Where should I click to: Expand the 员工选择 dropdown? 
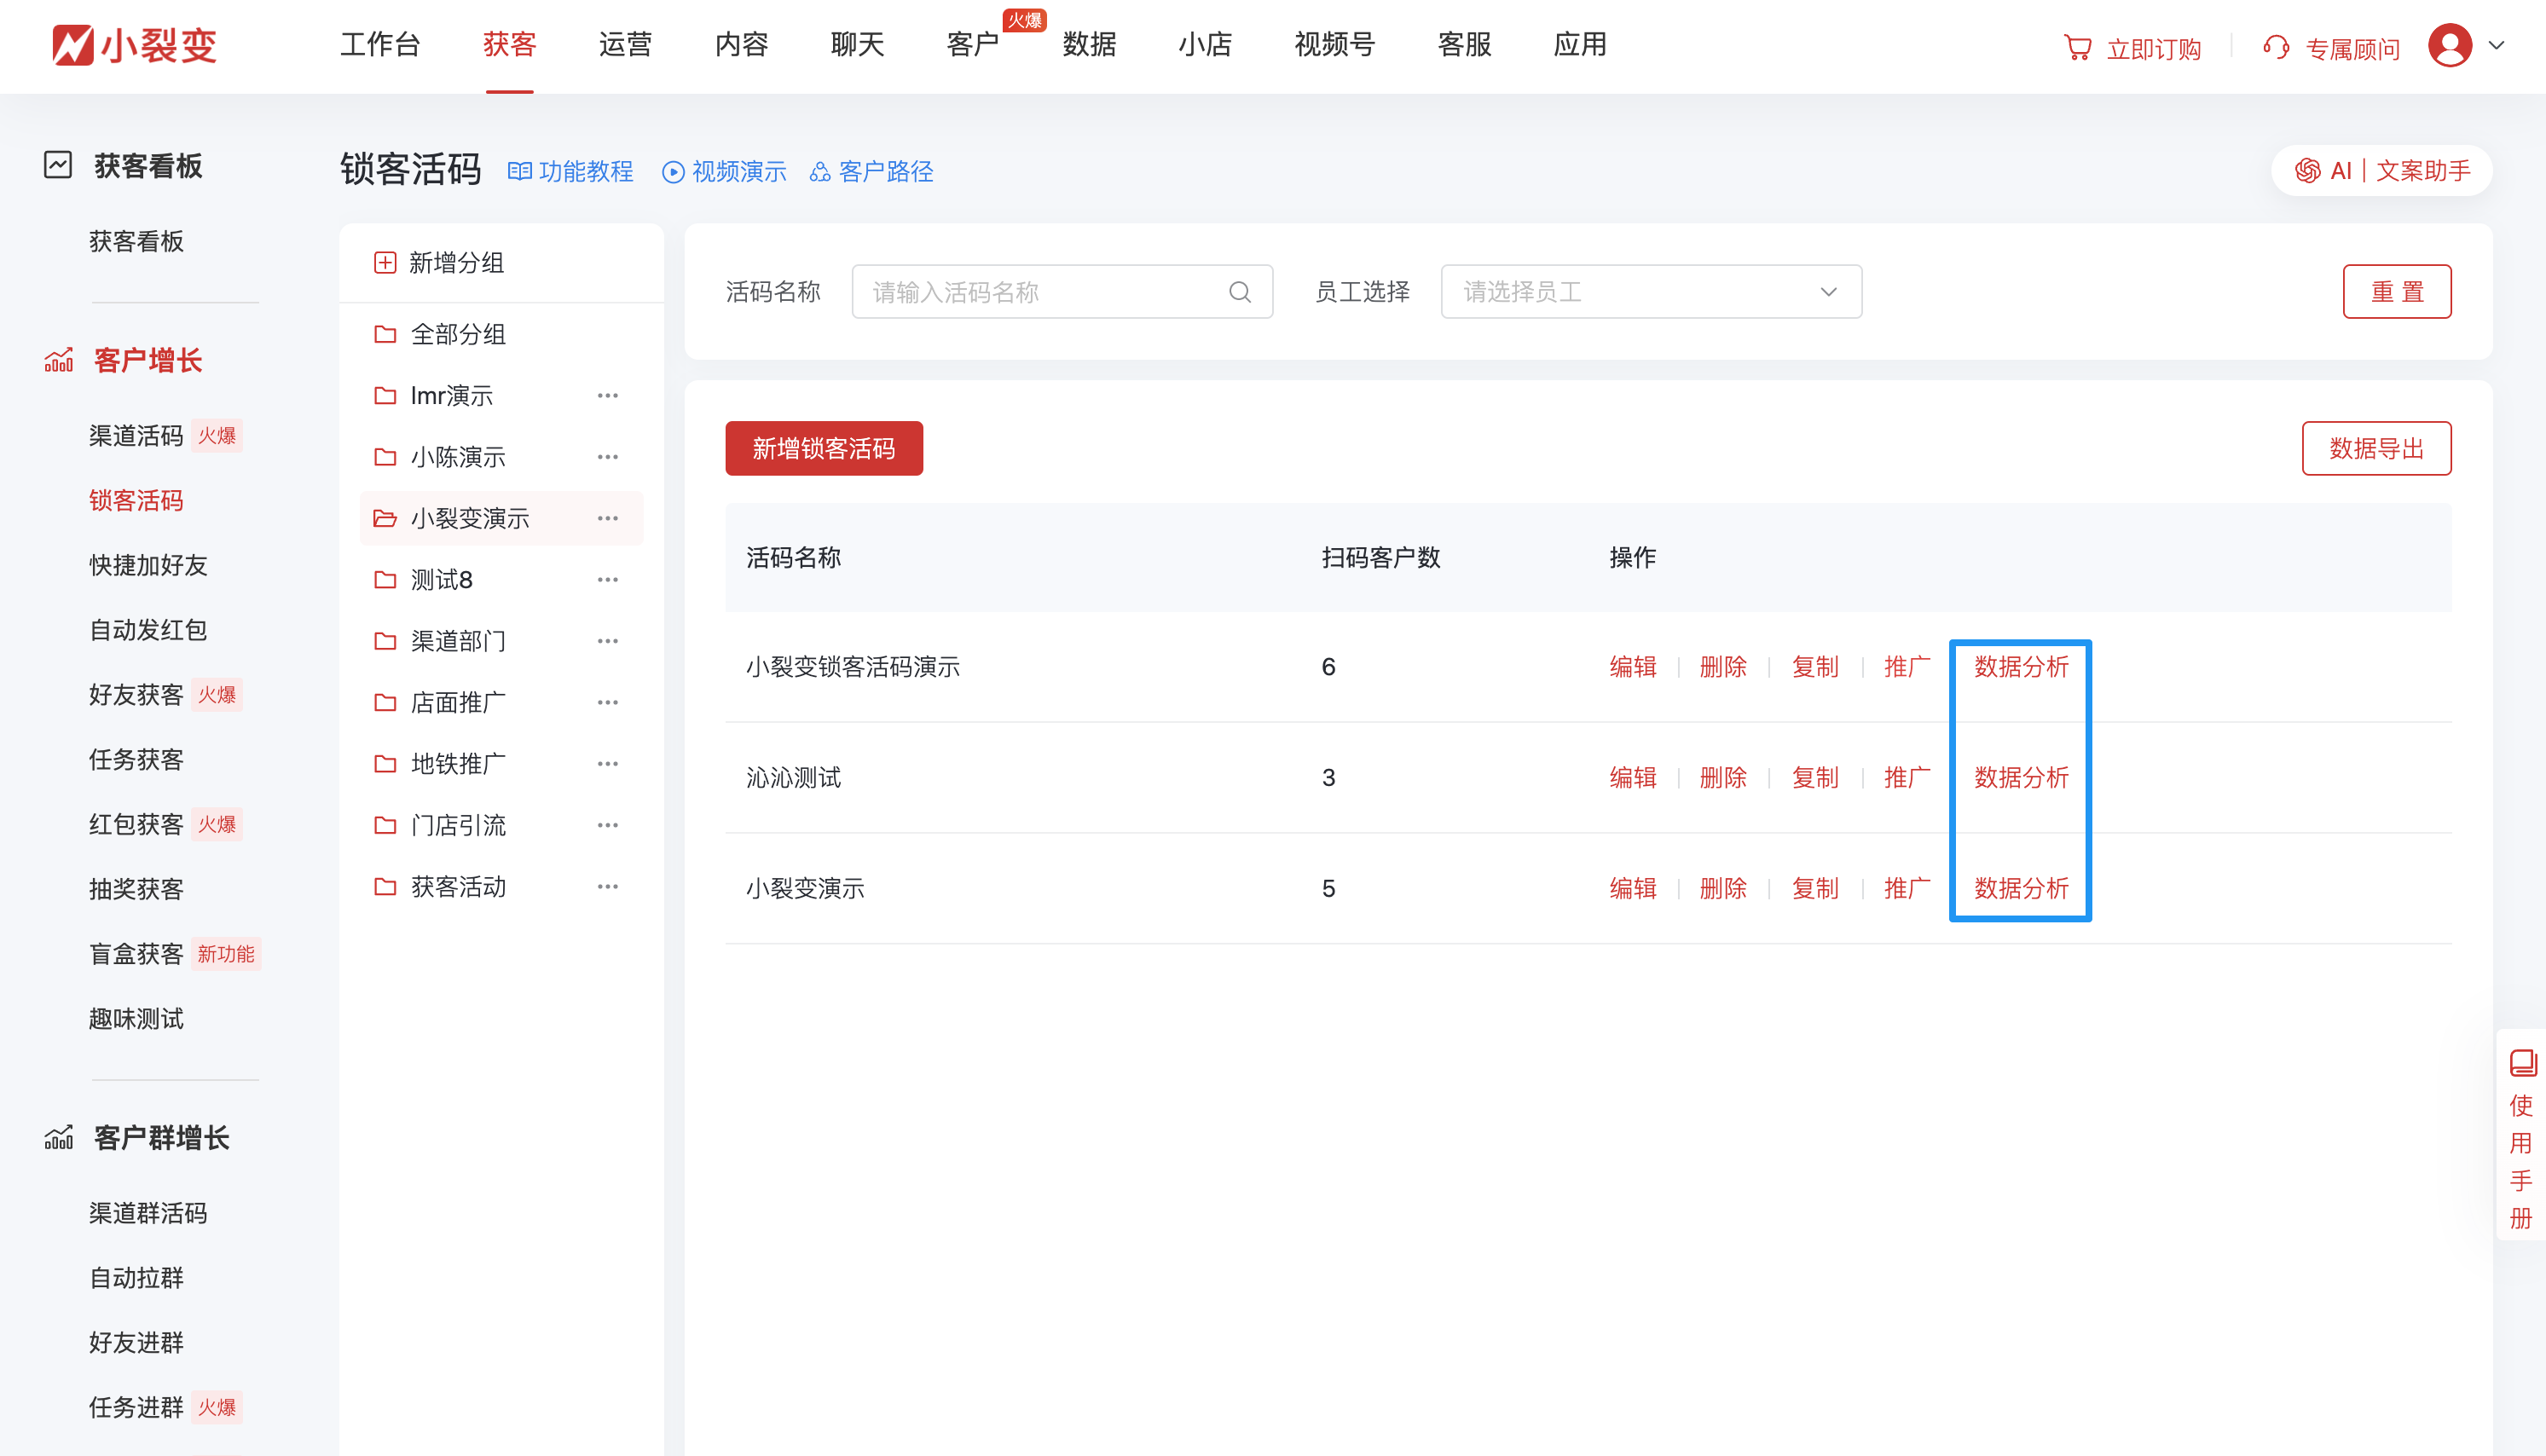1650,292
